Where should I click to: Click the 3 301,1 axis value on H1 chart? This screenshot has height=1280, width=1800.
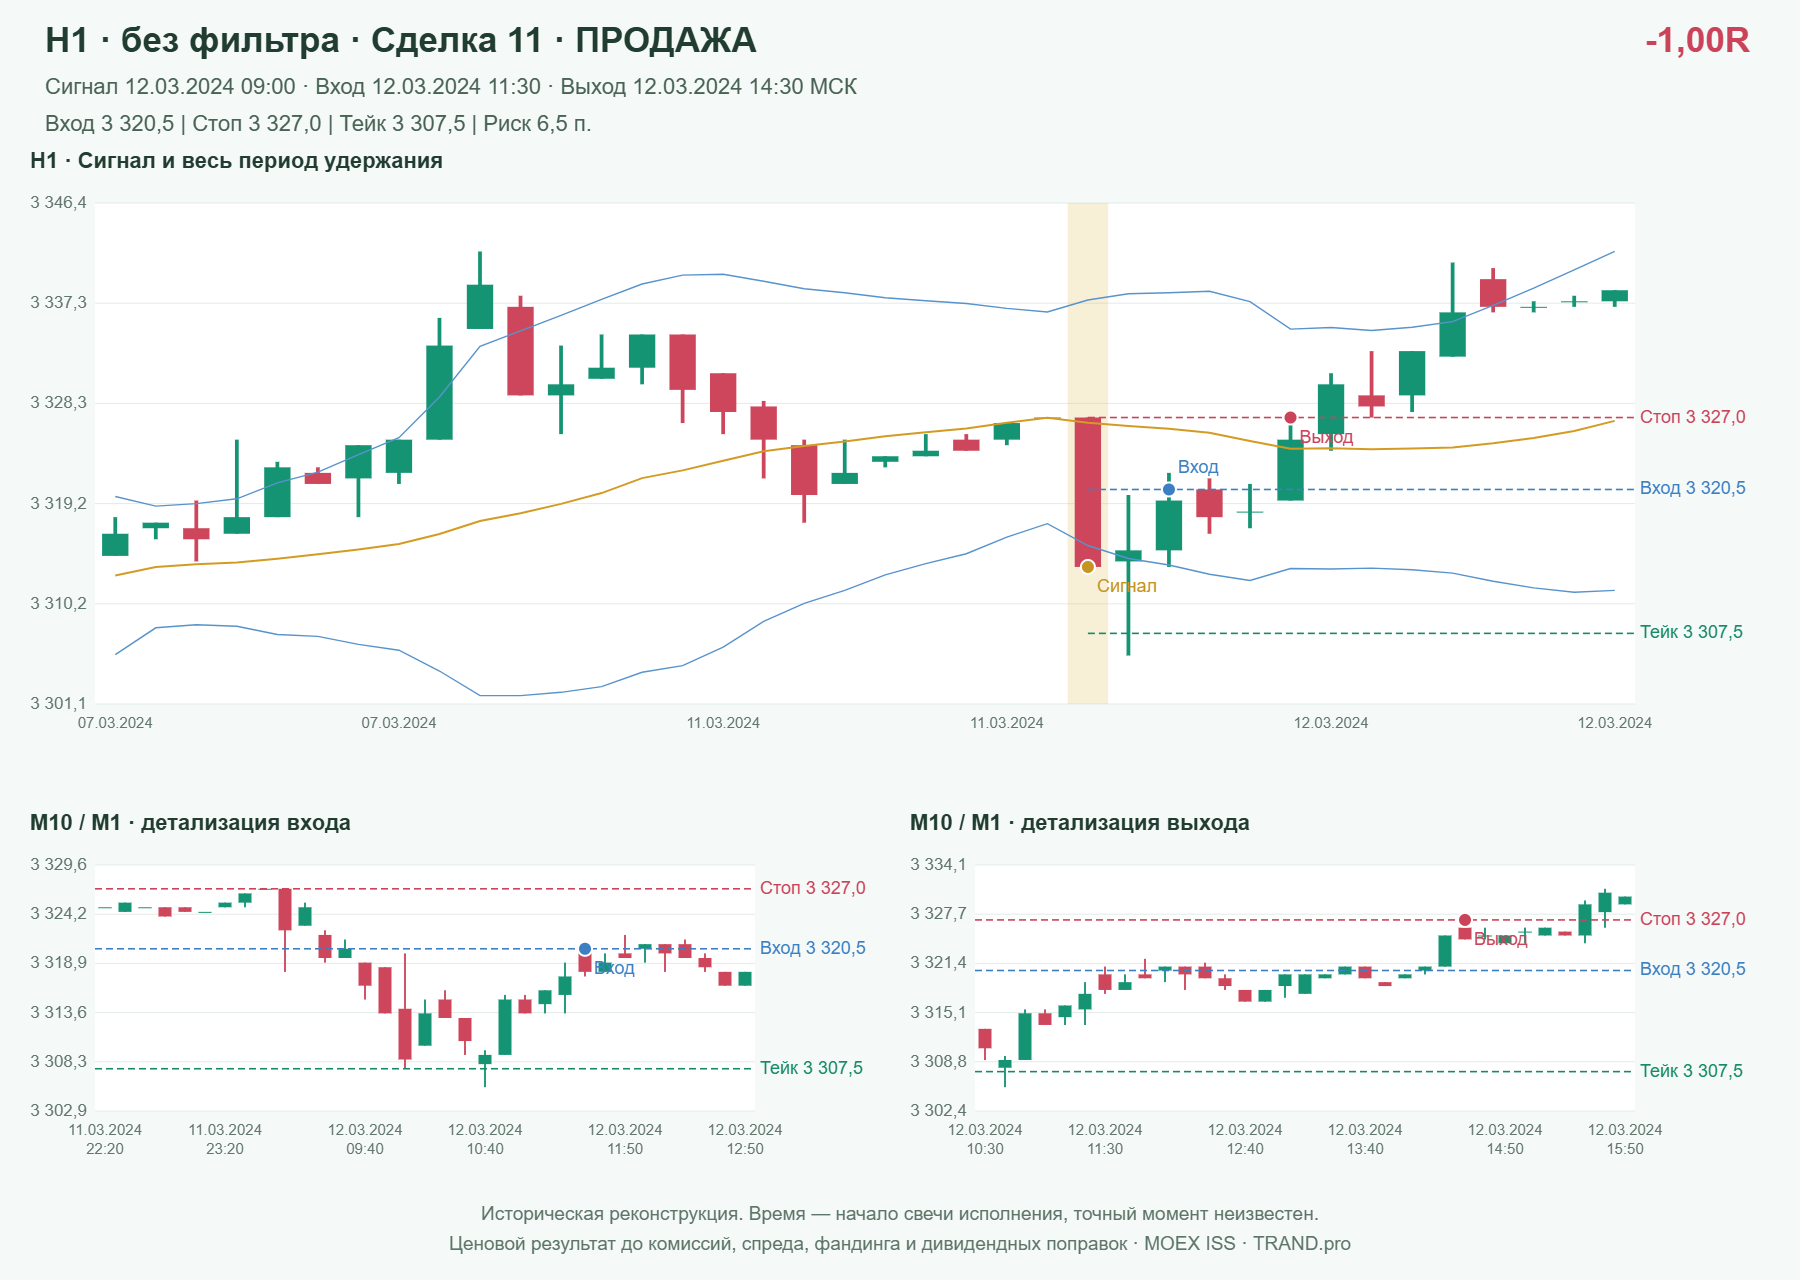(59, 704)
